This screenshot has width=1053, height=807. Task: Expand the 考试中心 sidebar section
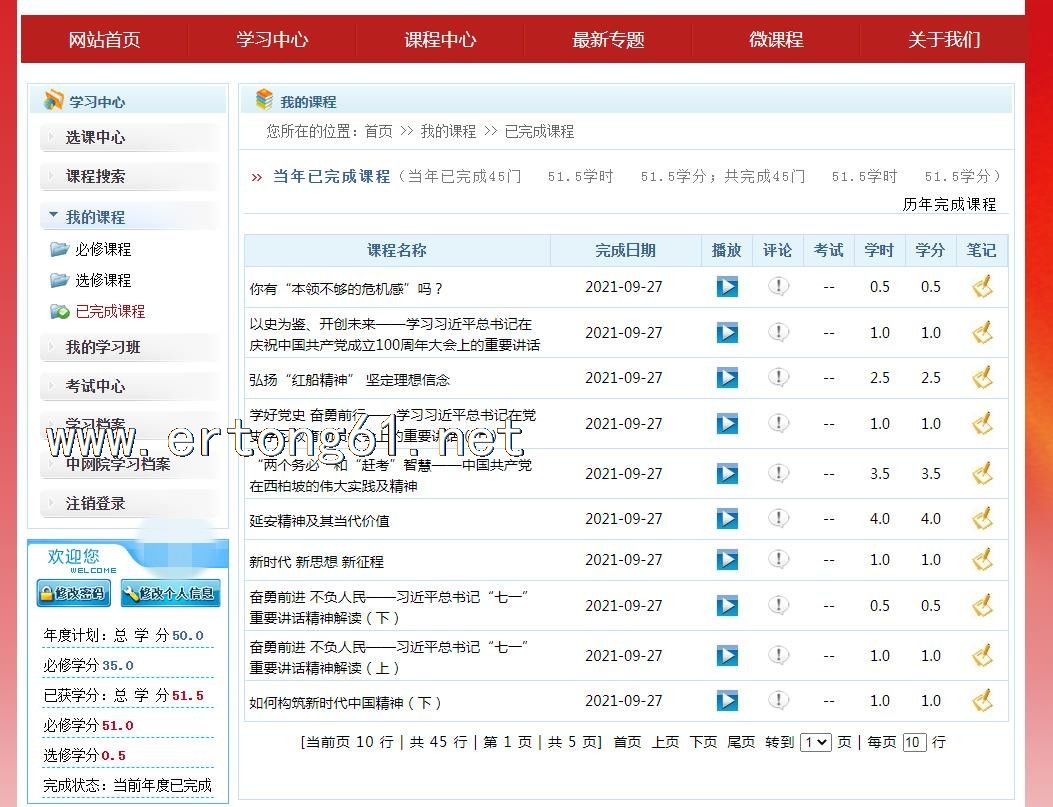coord(95,386)
